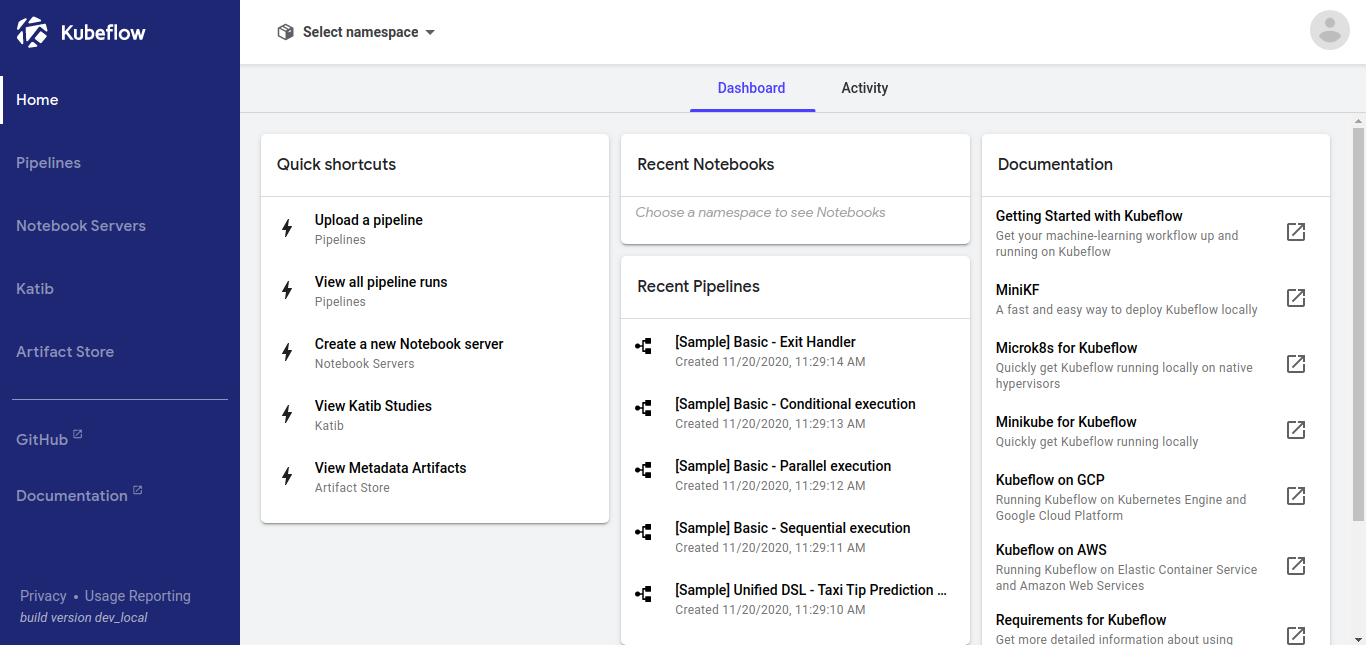Go to Notebook Servers in sidebar
Screen dimensions: 1366x645
[81, 226]
